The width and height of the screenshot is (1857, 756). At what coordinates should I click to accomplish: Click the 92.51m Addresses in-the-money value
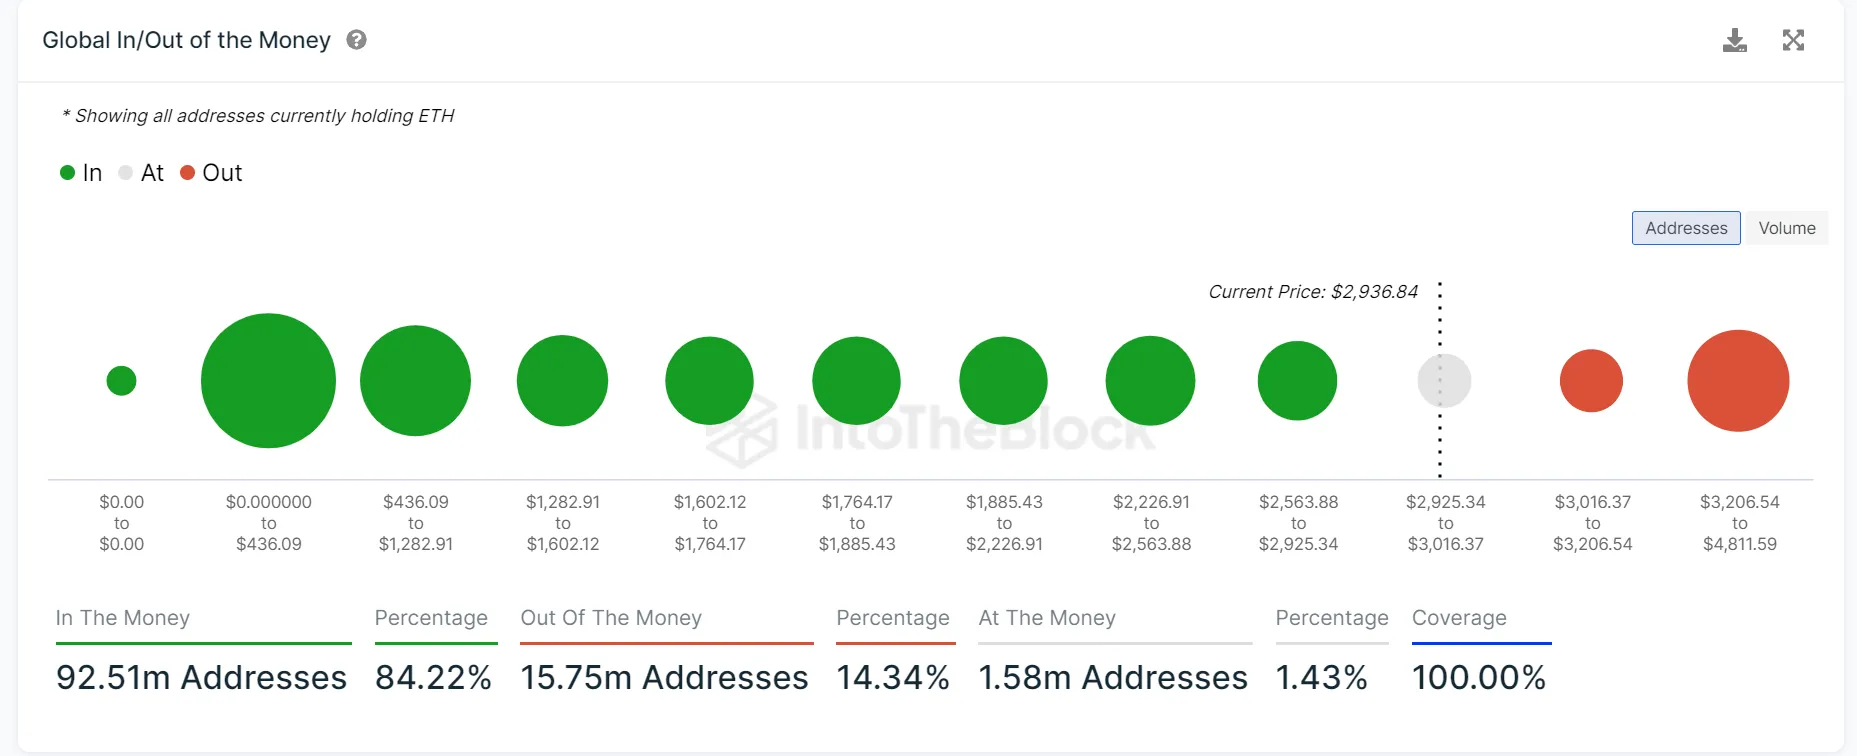pyautogui.click(x=201, y=677)
